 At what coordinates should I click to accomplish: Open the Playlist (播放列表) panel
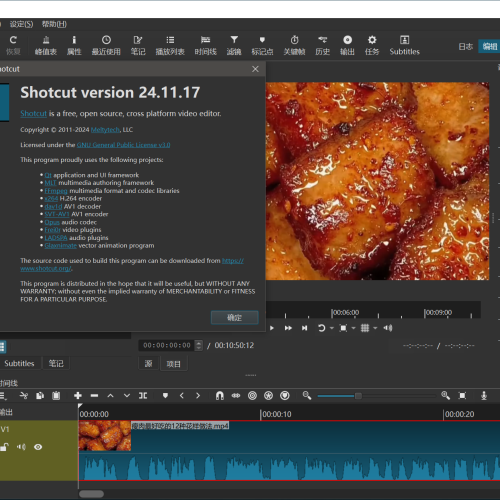pos(170,45)
